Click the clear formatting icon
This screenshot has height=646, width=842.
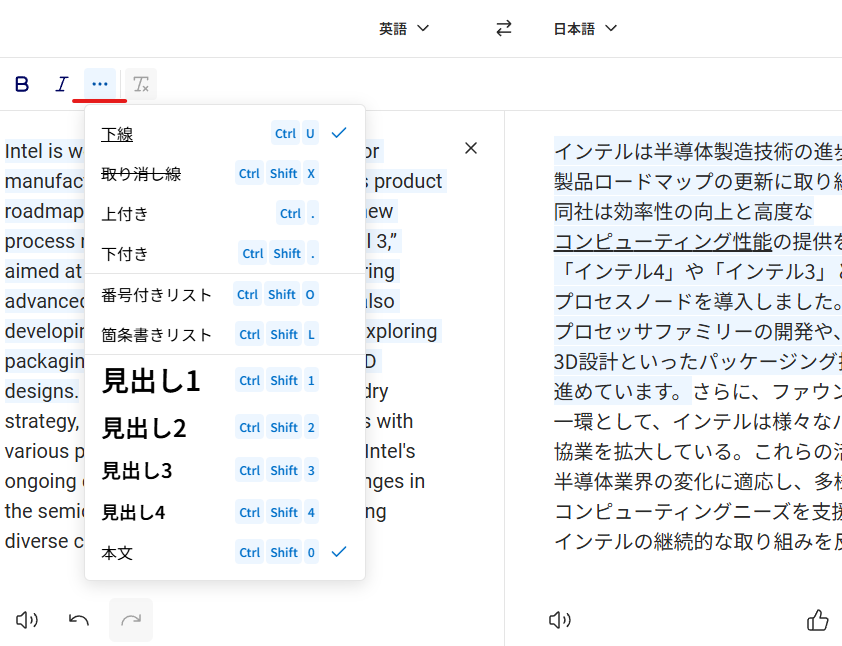[x=141, y=85]
